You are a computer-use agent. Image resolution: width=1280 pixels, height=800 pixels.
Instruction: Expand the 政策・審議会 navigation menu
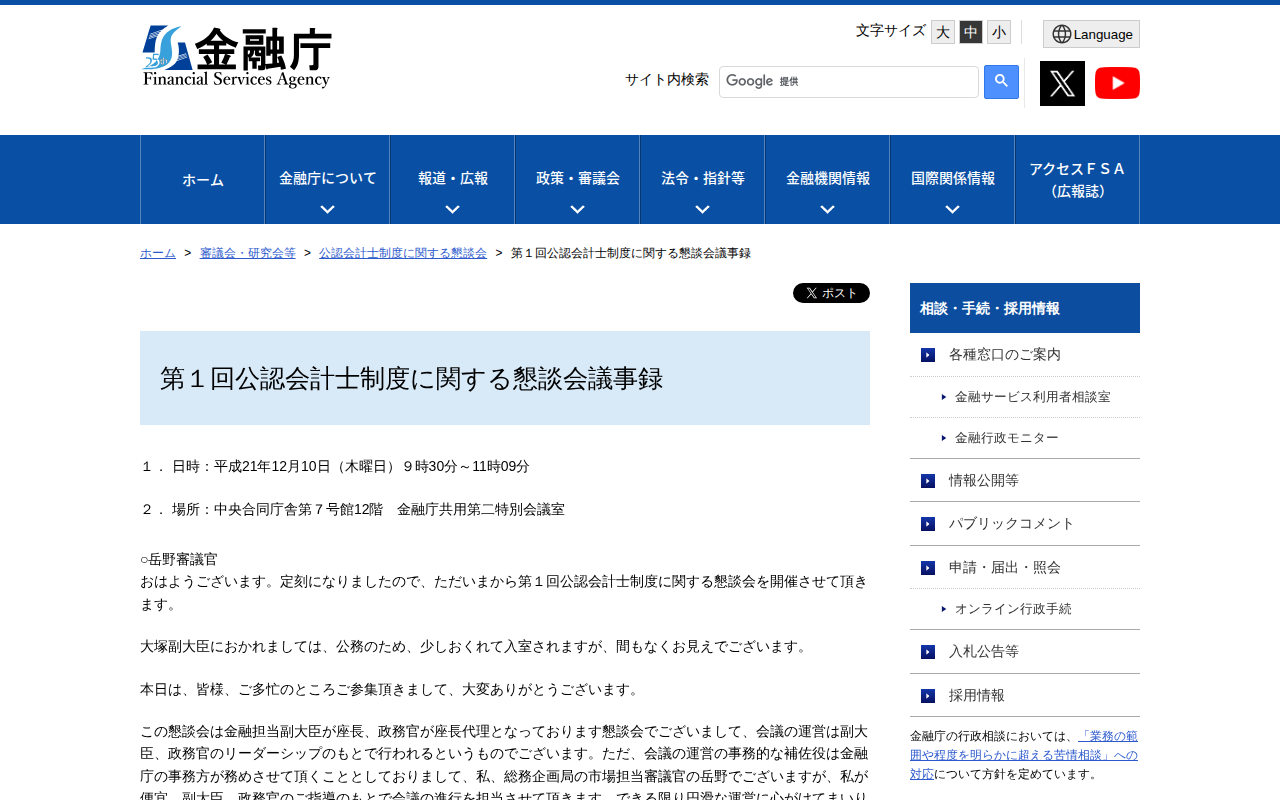point(576,179)
